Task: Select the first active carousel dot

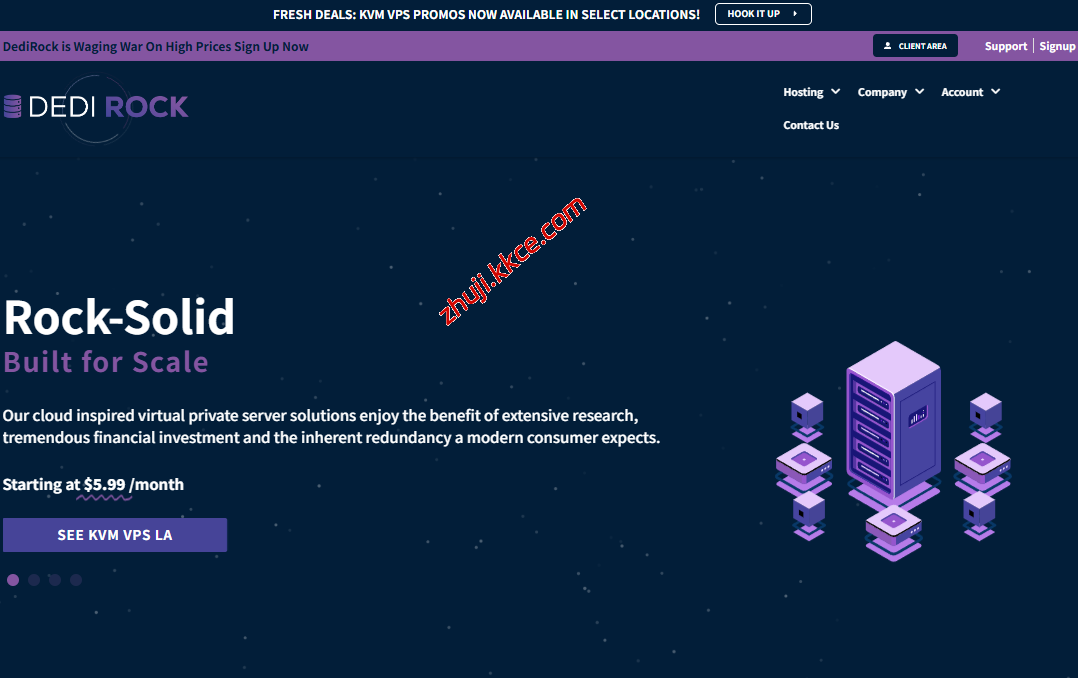Action: 13,580
